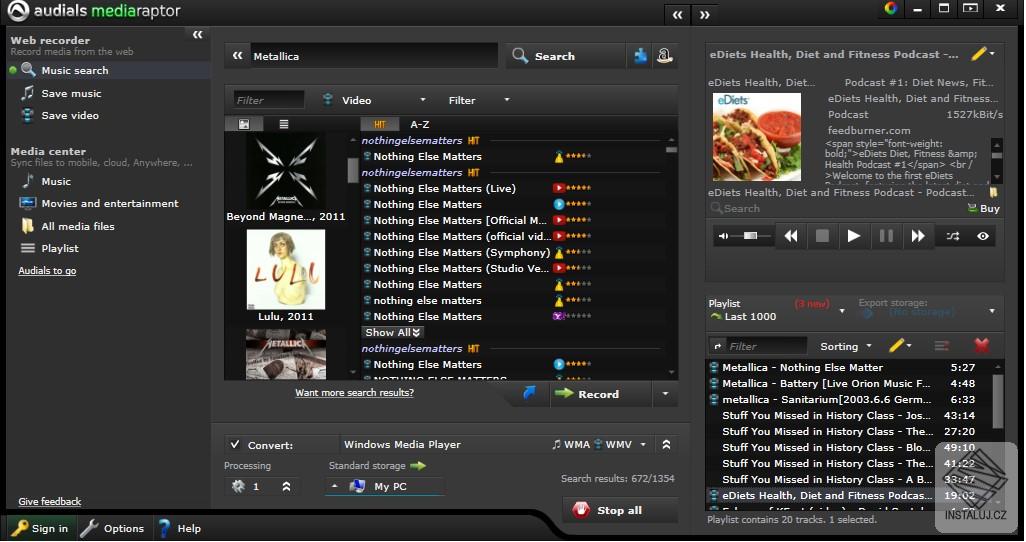Viewport: 1026px width, 542px height.
Task: Toggle the eye visibility icon in player
Action: [x=983, y=236]
